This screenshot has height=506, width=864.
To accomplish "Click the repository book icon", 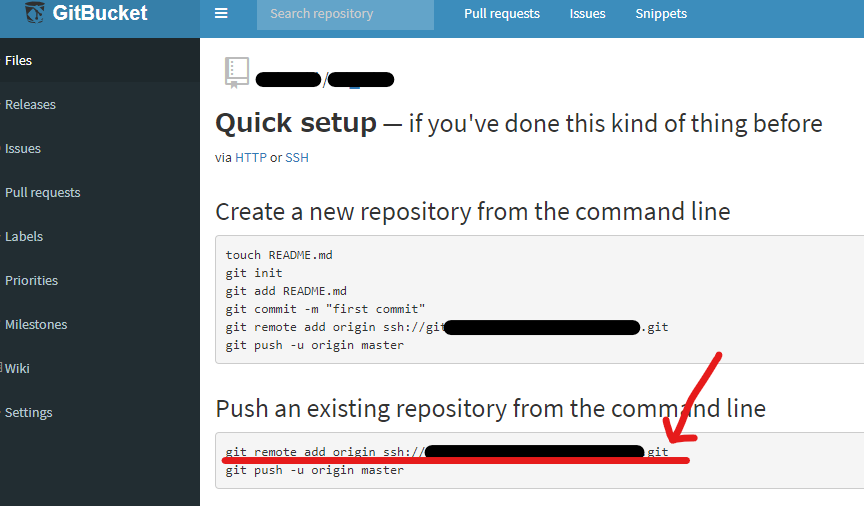I will click(x=236, y=72).
